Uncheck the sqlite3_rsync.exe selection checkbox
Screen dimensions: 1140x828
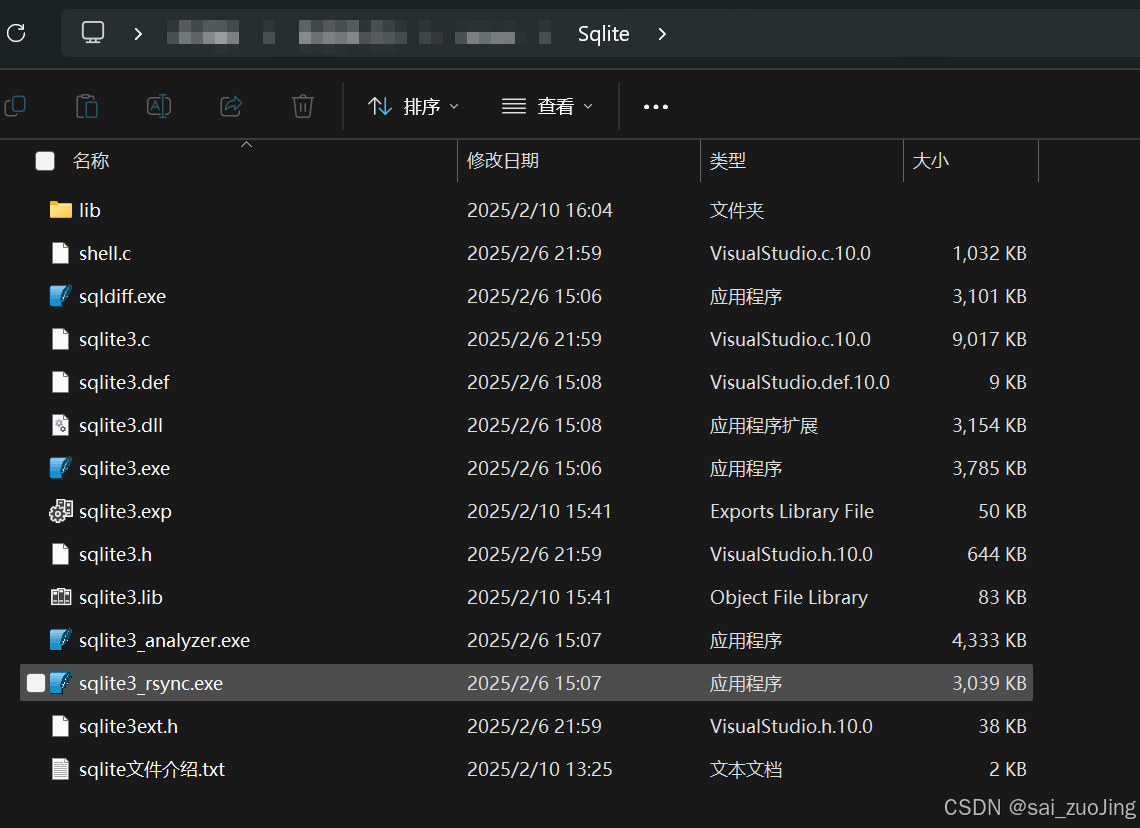[36, 682]
